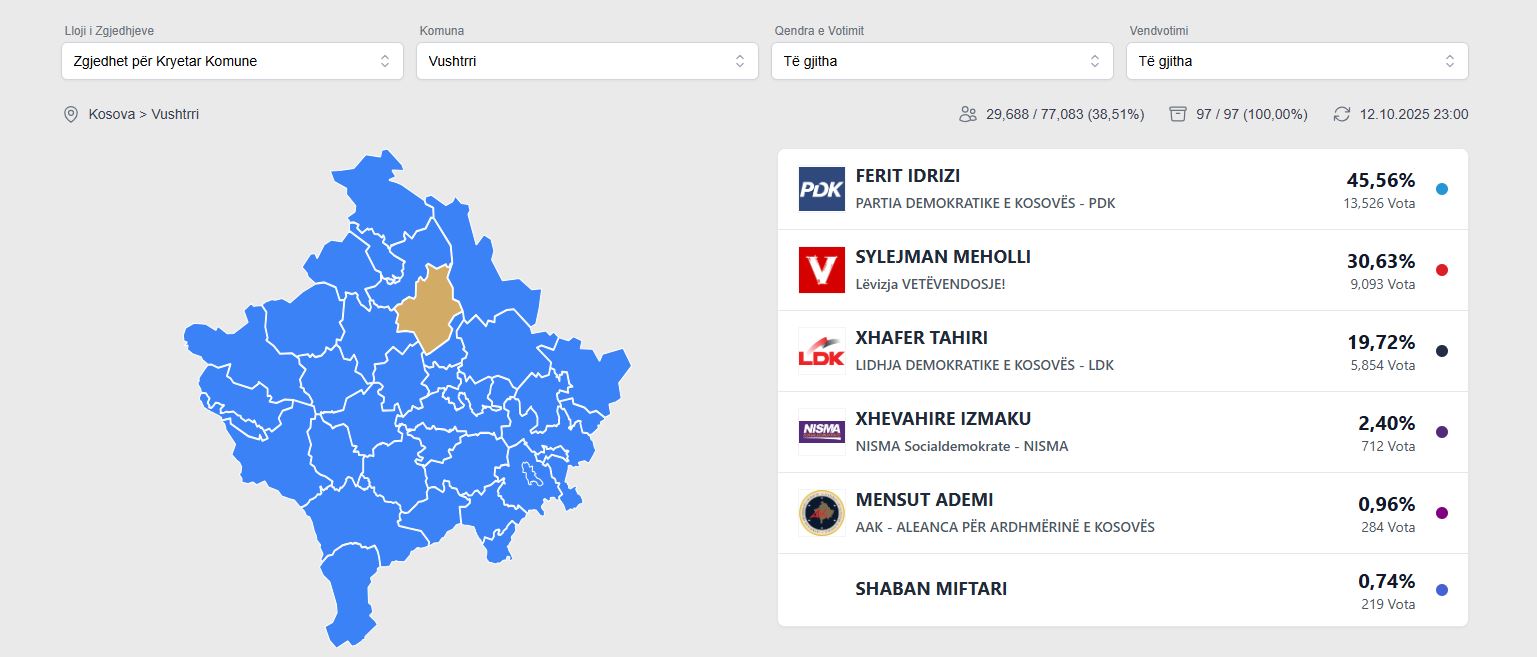Open the Komuna dropdown showing Vushtrri

click(587, 61)
